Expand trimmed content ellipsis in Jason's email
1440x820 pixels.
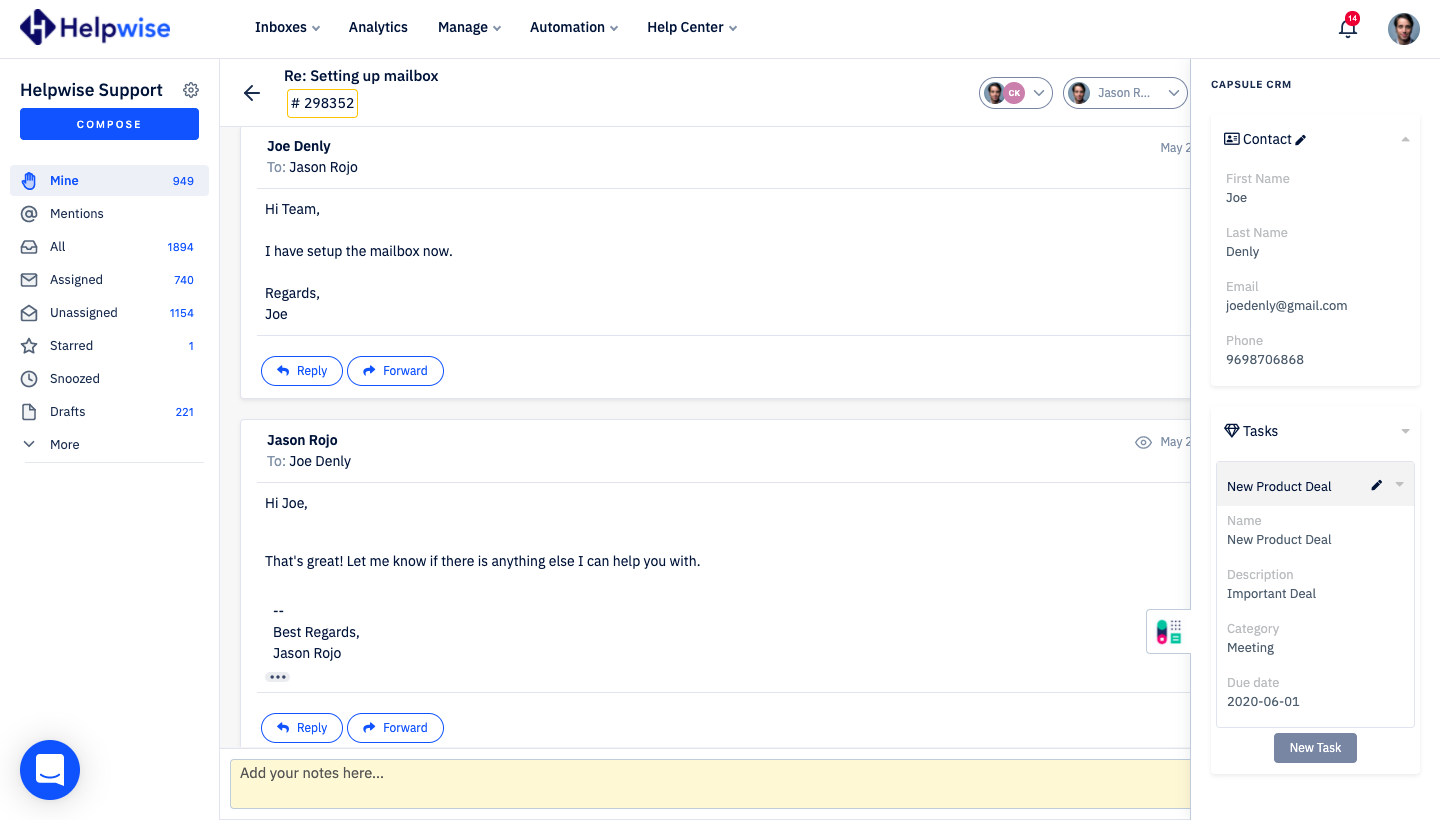(x=277, y=677)
